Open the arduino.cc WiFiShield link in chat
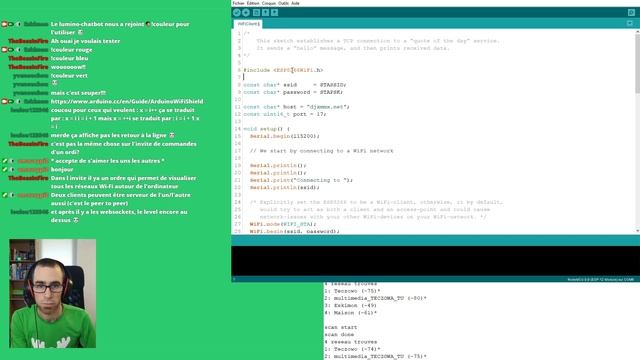 [x=127, y=101]
